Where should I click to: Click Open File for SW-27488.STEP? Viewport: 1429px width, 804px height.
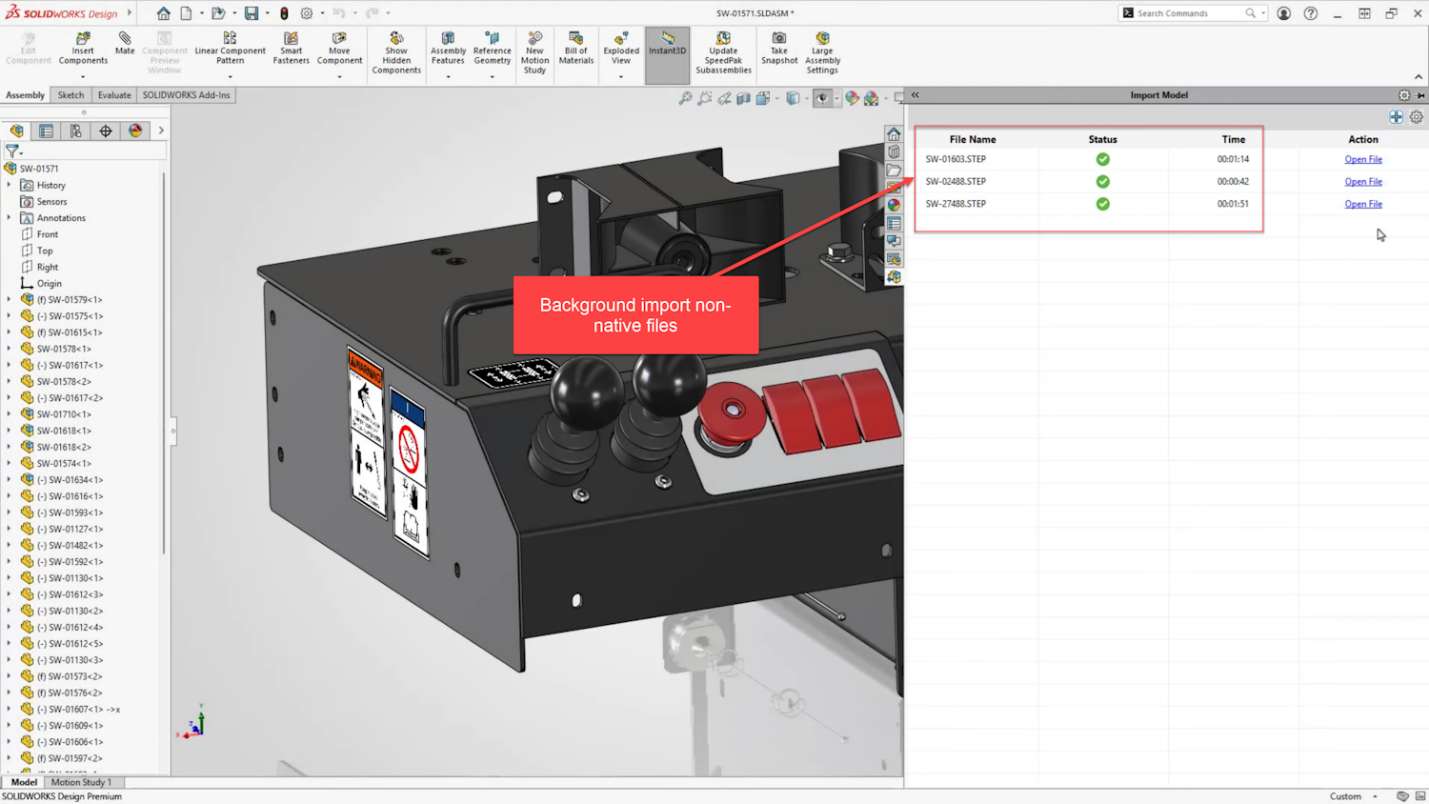(1363, 204)
